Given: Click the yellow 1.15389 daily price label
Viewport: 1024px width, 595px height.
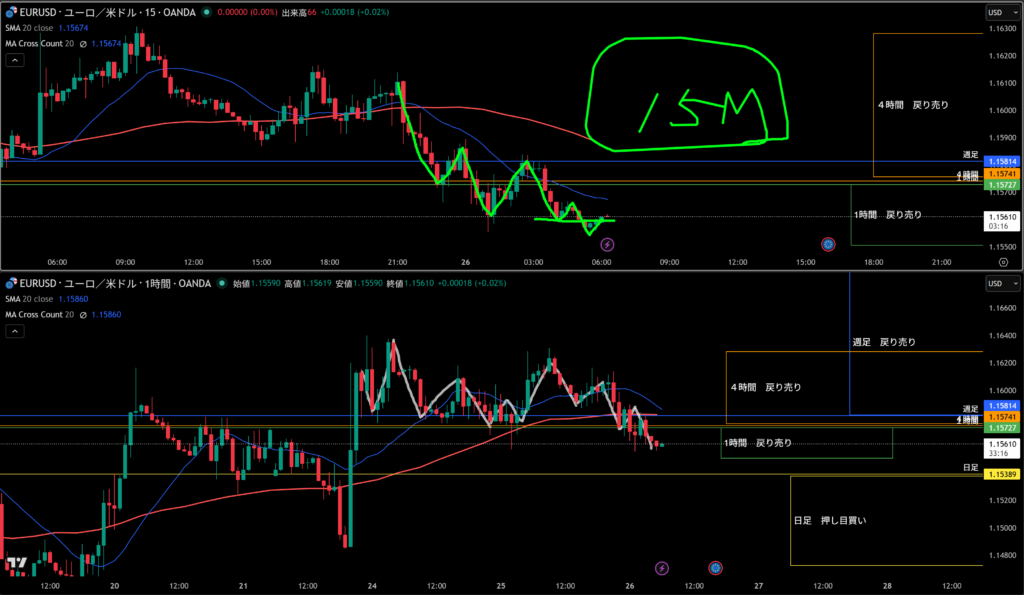Looking at the screenshot, I should (x=1001, y=472).
